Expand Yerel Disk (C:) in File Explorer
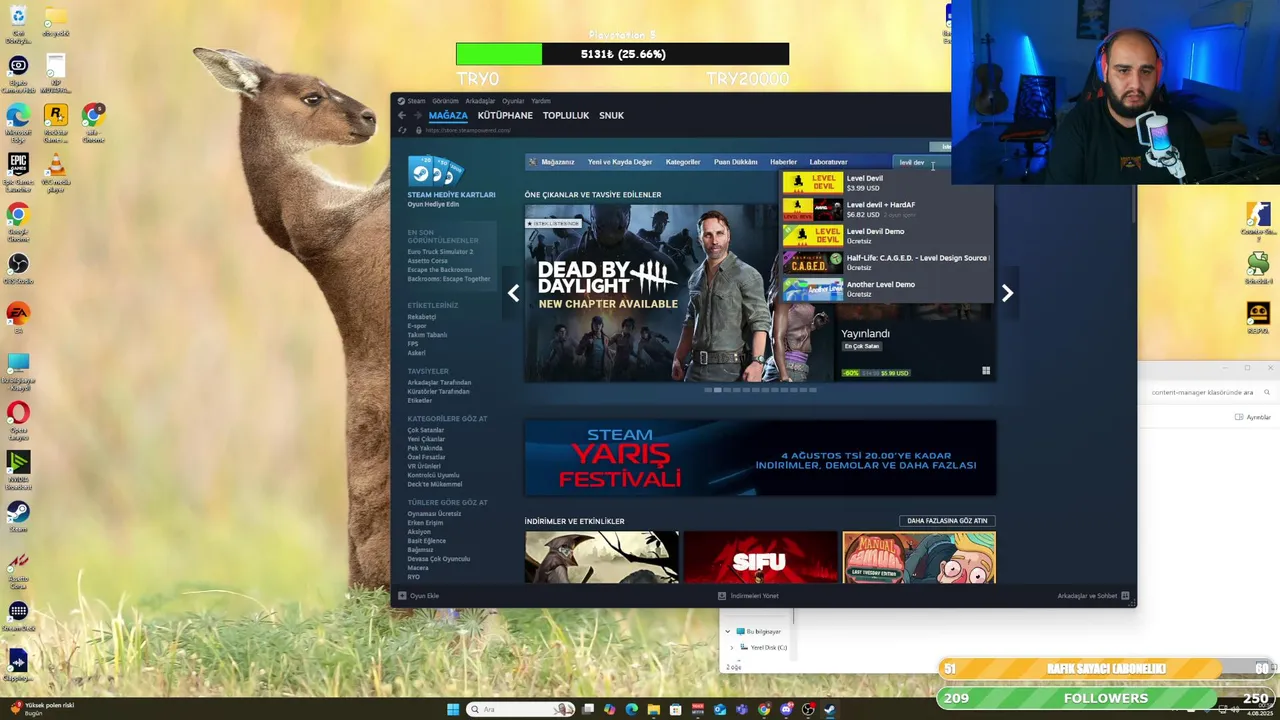Screen dimensions: 1280x720 pos(732,648)
